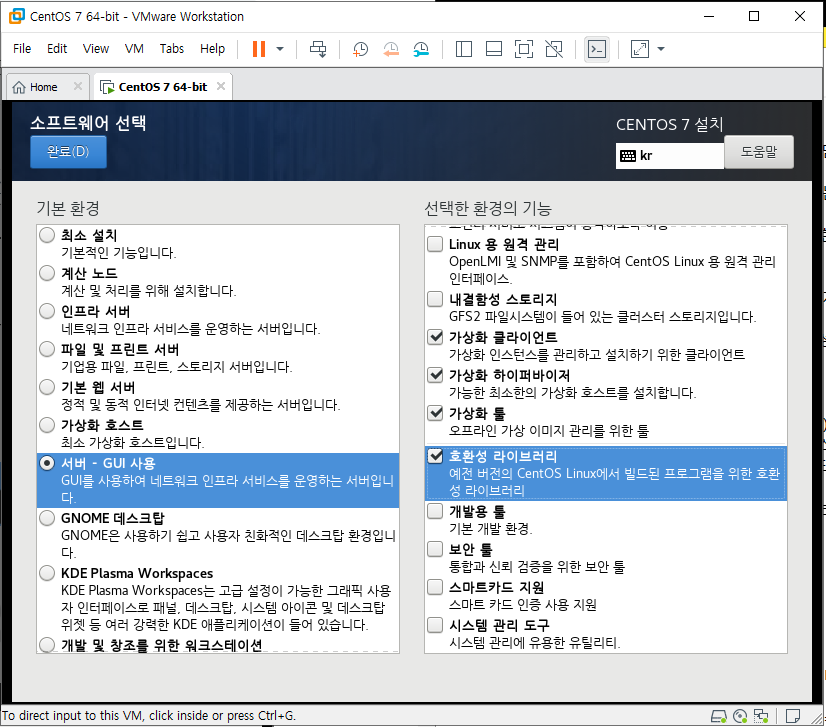The image size is (826, 727).
Task: Open the console view icon
Action: [597, 49]
